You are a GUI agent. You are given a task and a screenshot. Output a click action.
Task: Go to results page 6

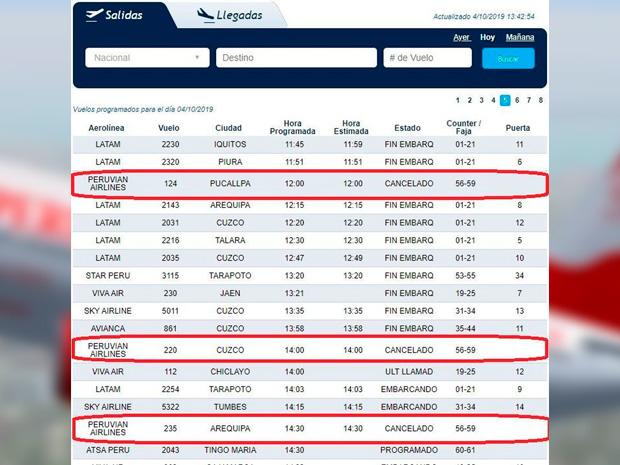(517, 100)
